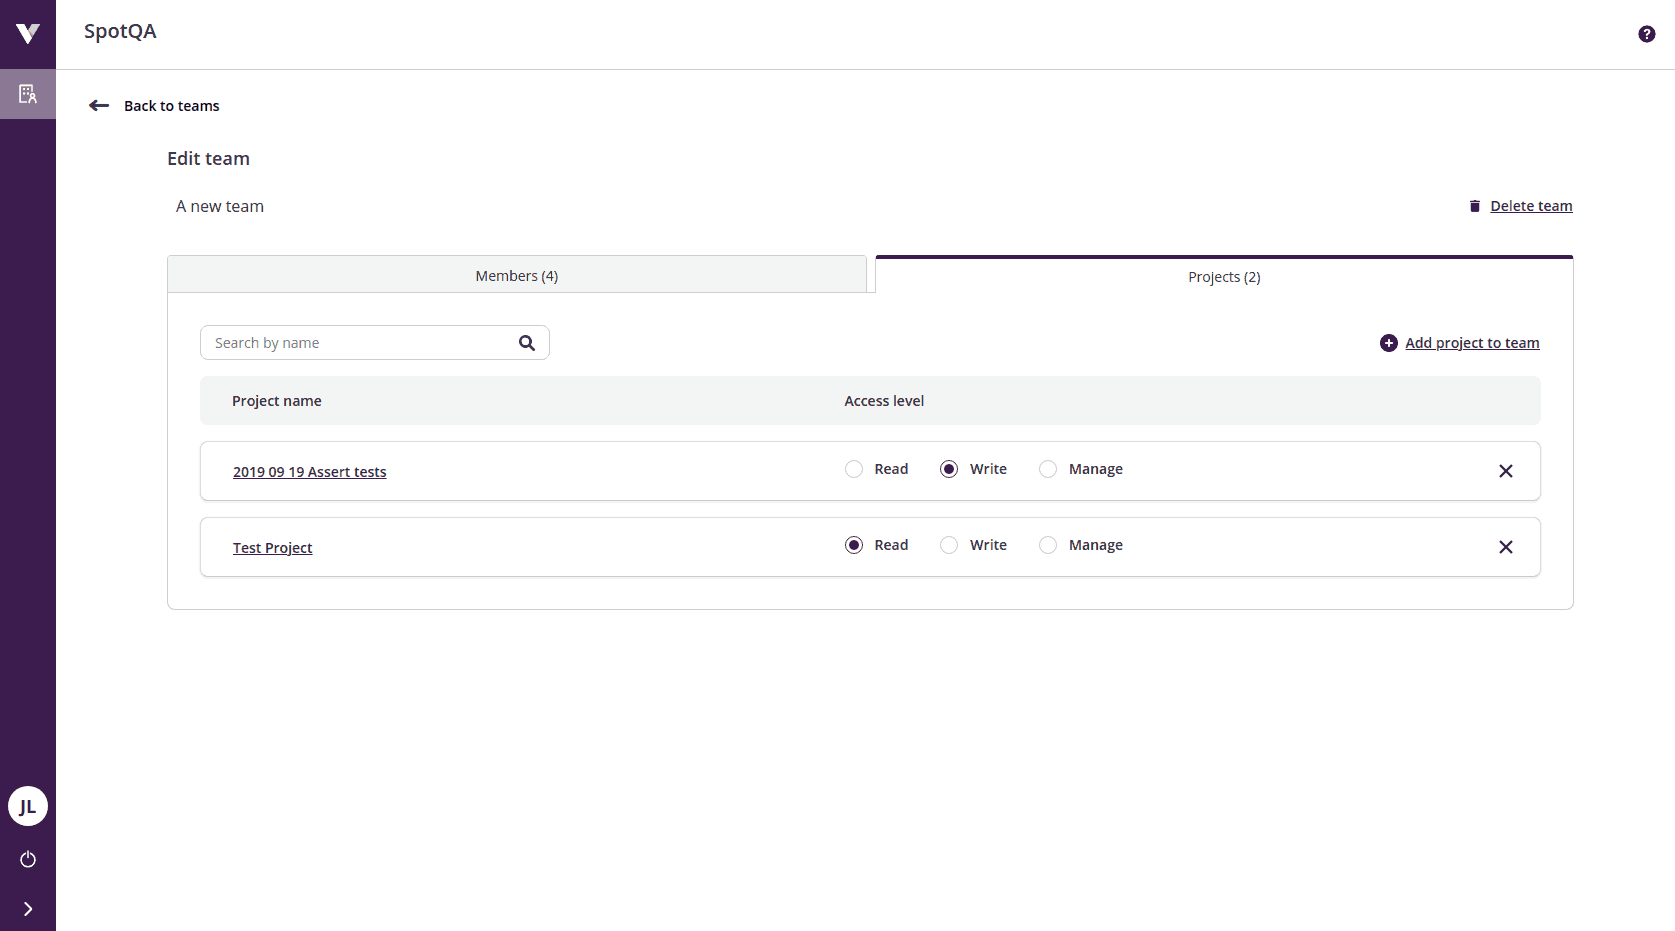This screenshot has height=931, width=1675.
Task: Click the power icon at sidebar bottom
Action: point(27,859)
